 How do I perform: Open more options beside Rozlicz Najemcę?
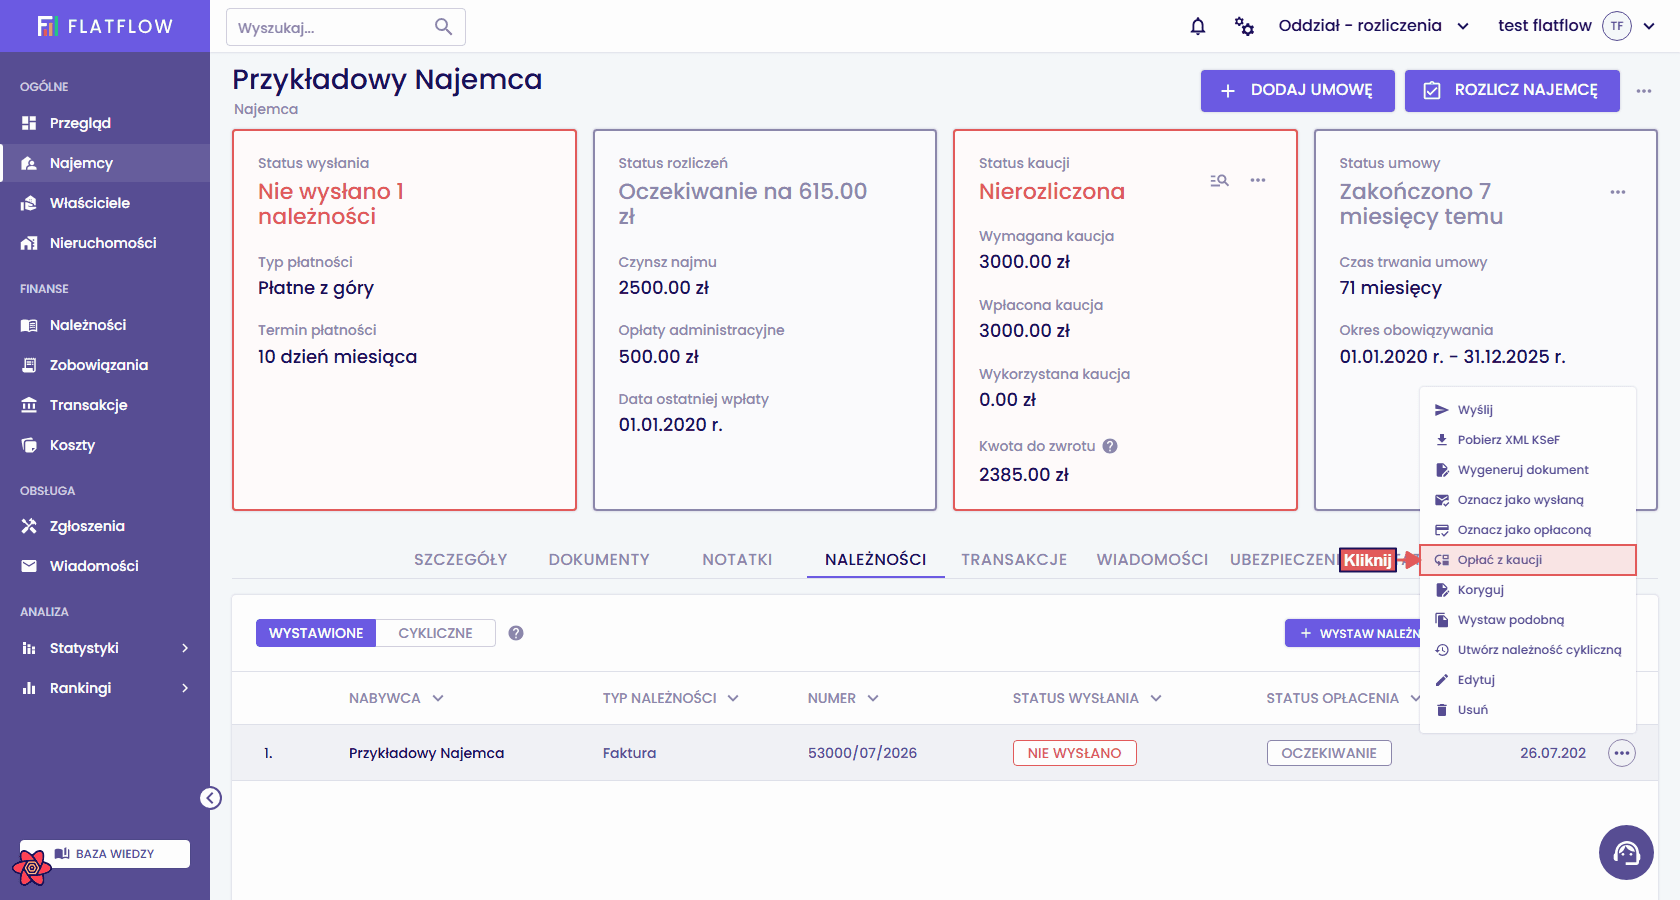coord(1644,91)
